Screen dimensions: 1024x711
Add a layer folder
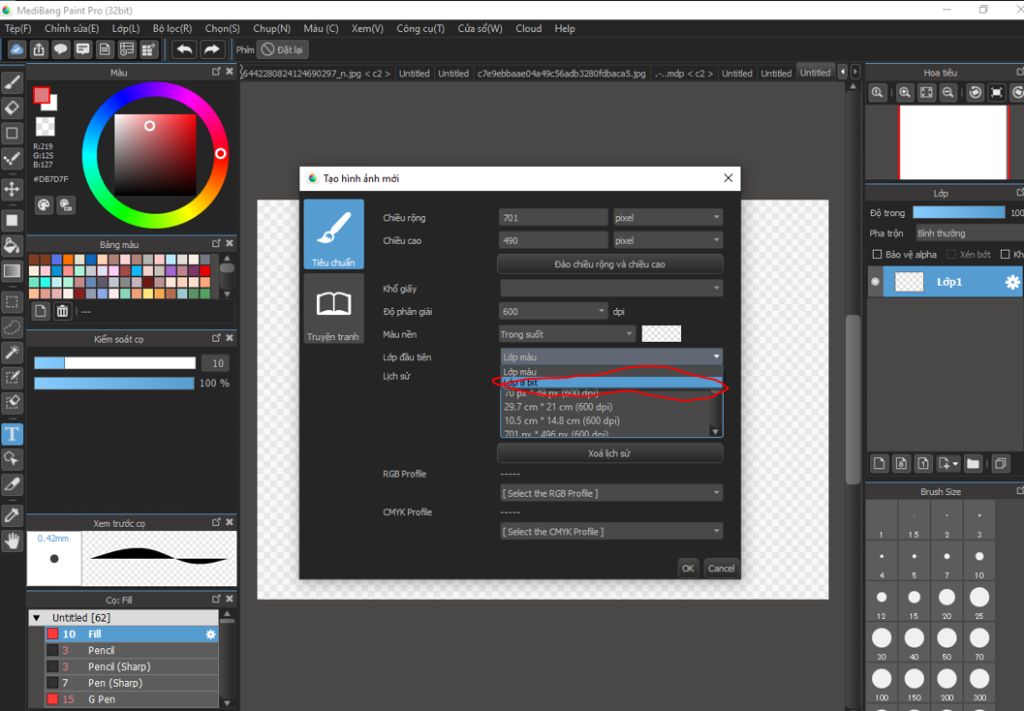click(973, 464)
